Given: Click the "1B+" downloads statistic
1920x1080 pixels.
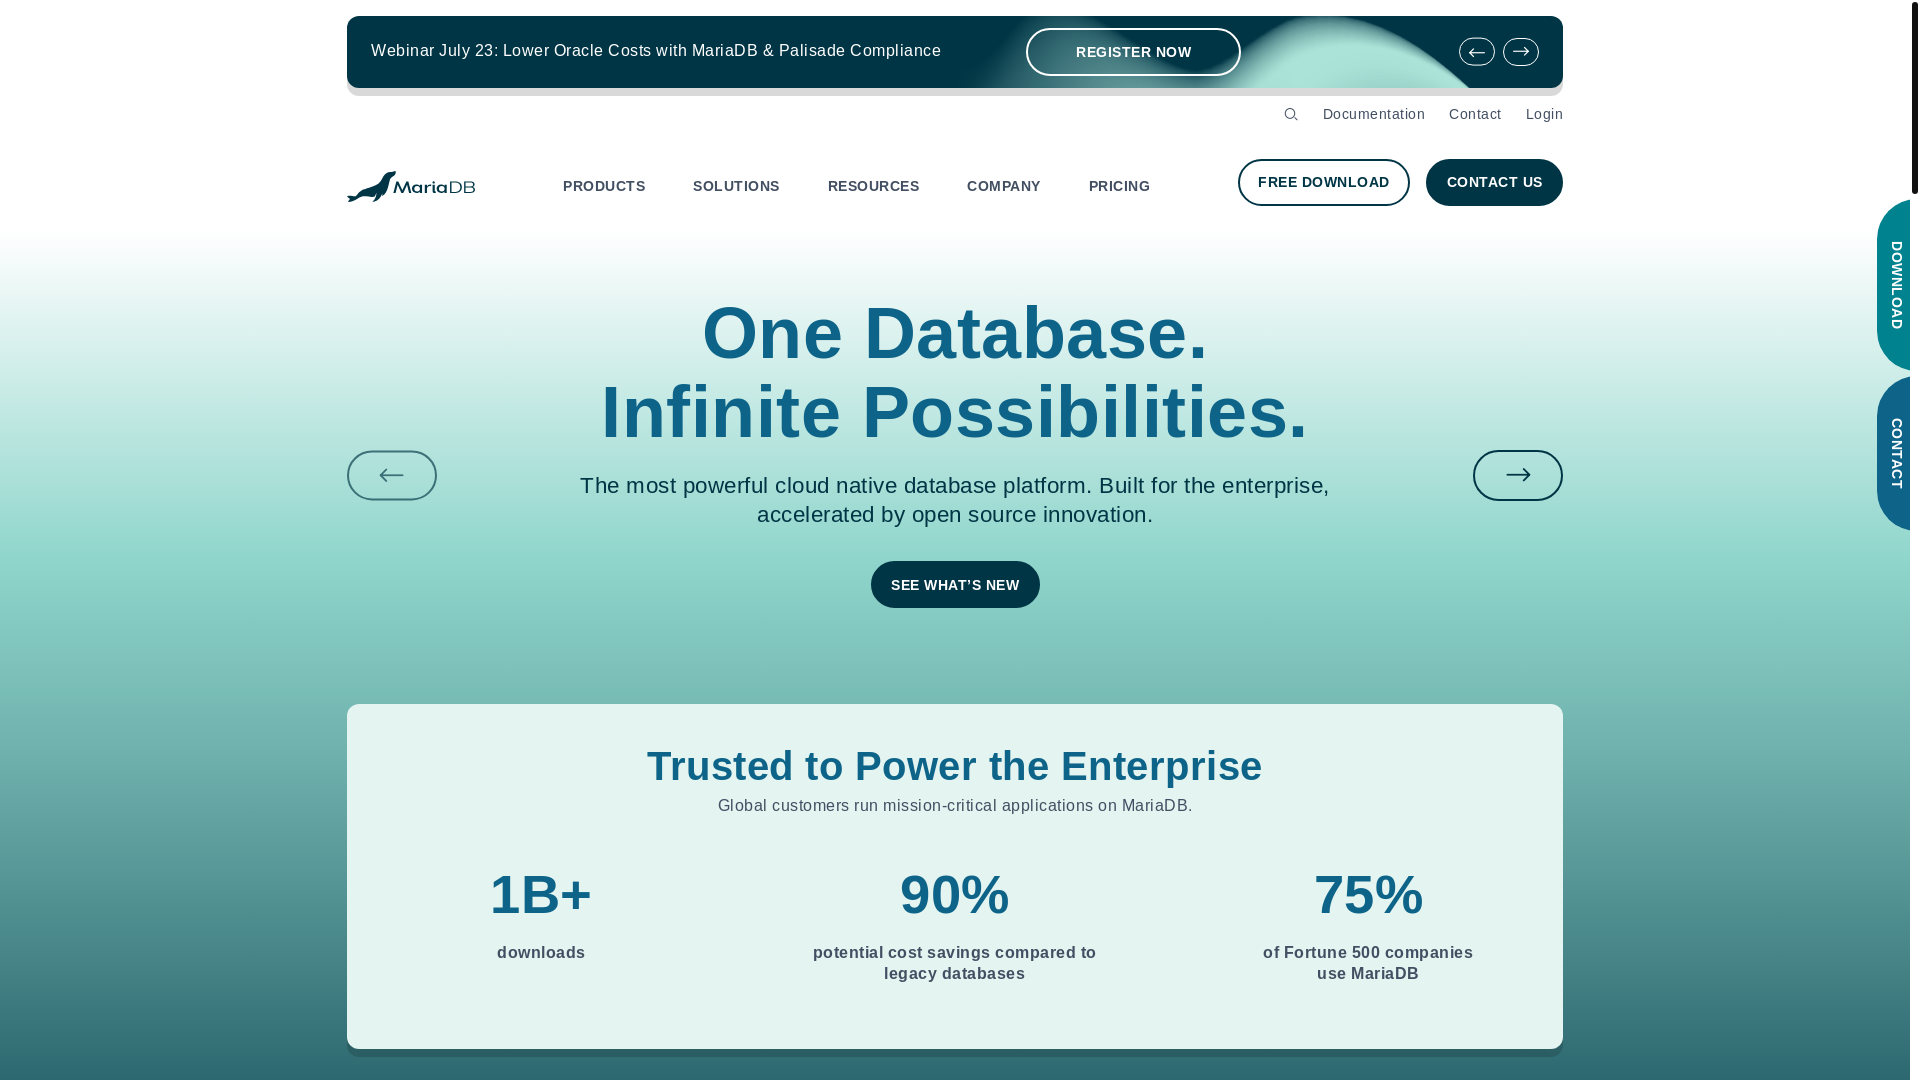Looking at the screenshot, I should coord(541,895).
